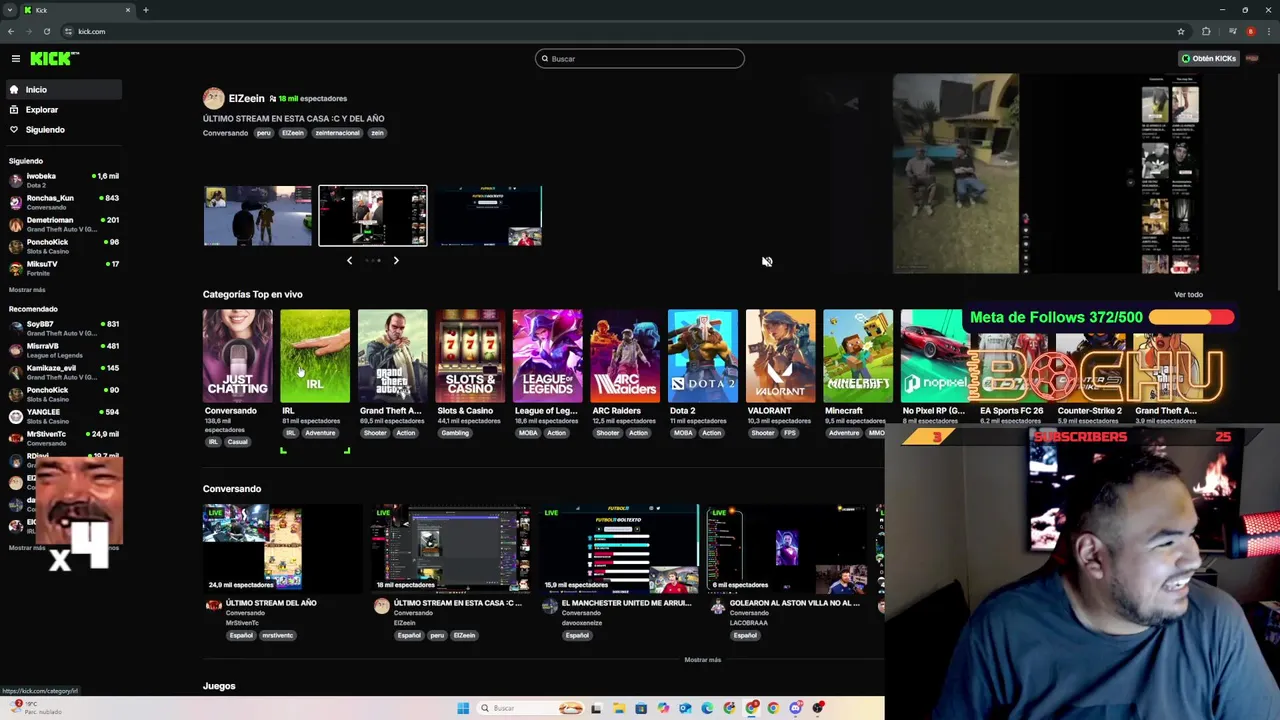Open EL MANCHESTER UNITED ME ARRUI... stream
Screen dimensions: 1280x720
[x=619, y=549]
